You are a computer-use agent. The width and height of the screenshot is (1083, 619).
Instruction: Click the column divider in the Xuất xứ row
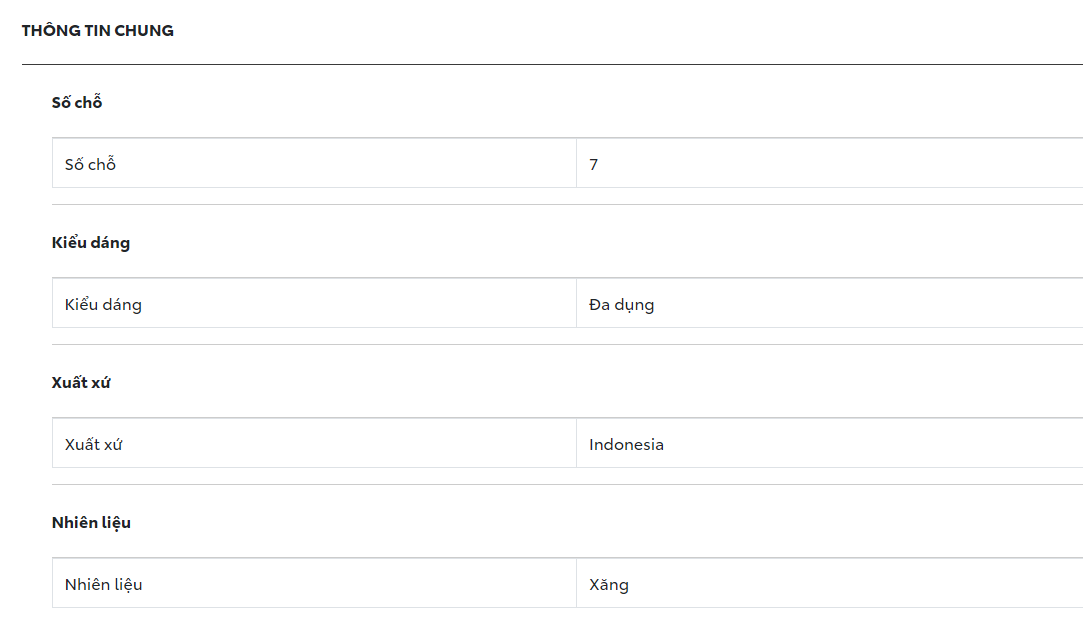[576, 443]
